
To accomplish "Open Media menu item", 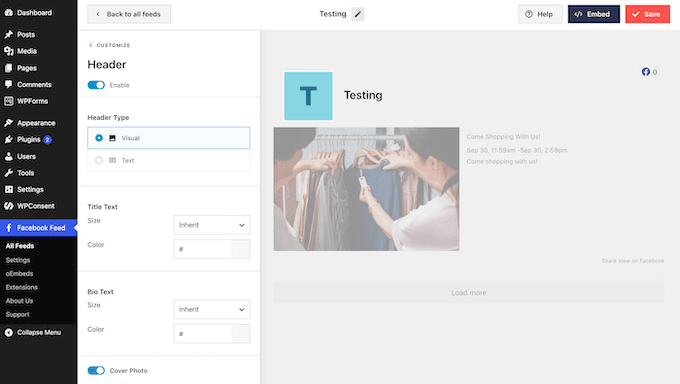I will click(27, 51).
